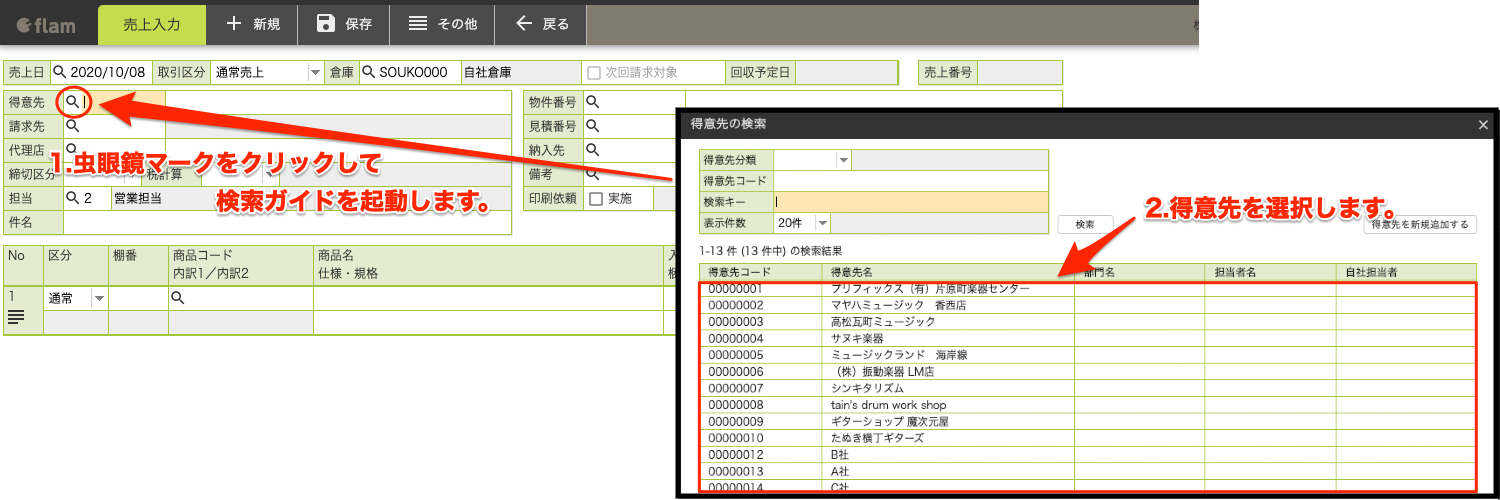Focus the 得意先コード input field

911,181
